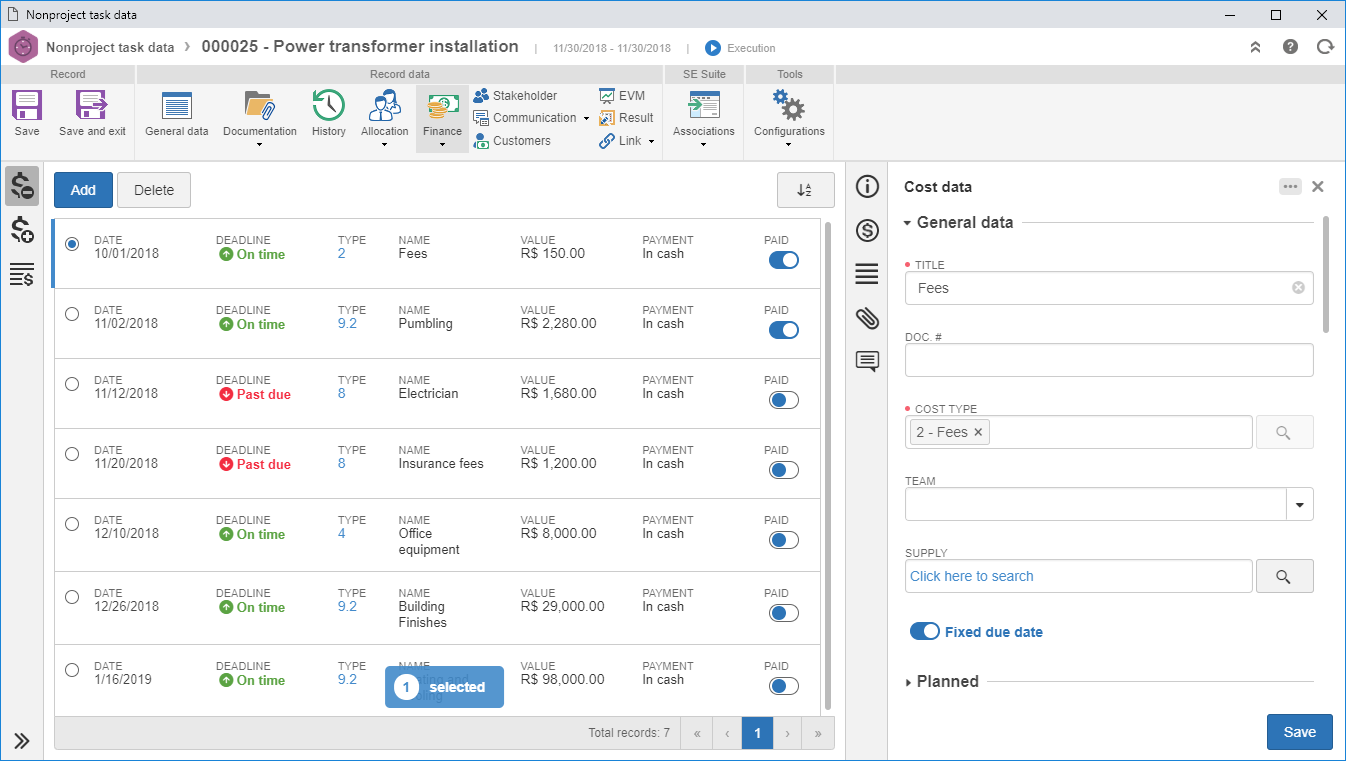This screenshot has width=1346, height=761.
Task: Click the Add button
Action: tap(83, 190)
